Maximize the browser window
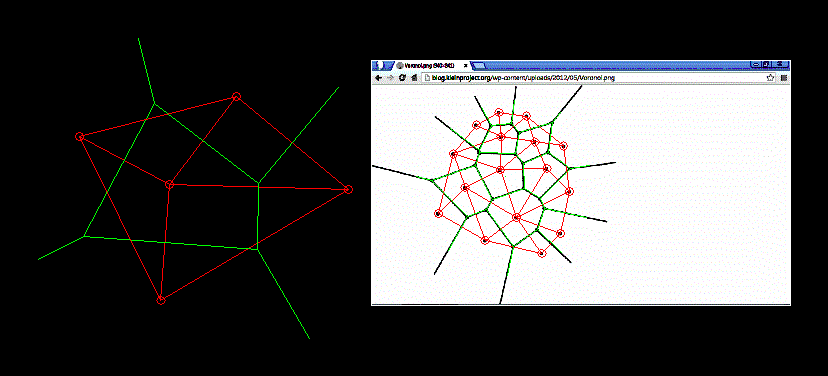Image resolution: width=828 pixels, height=376 pixels. pyautogui.click(x=766, y=64)
